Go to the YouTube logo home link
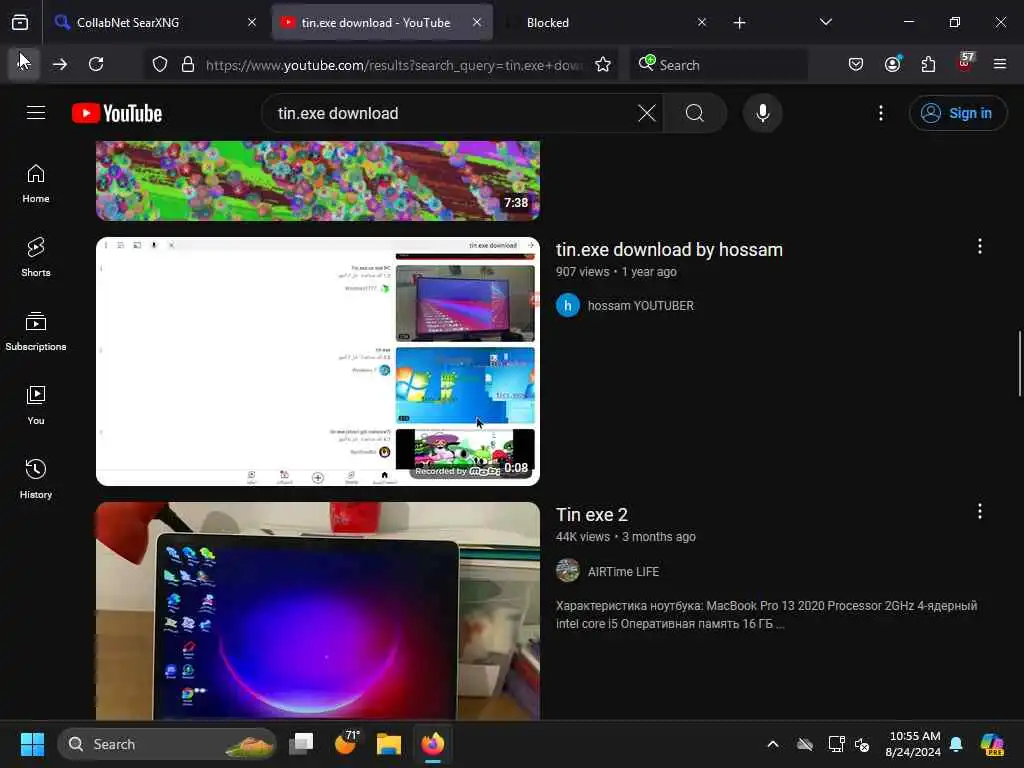 [x=118, y=113]
